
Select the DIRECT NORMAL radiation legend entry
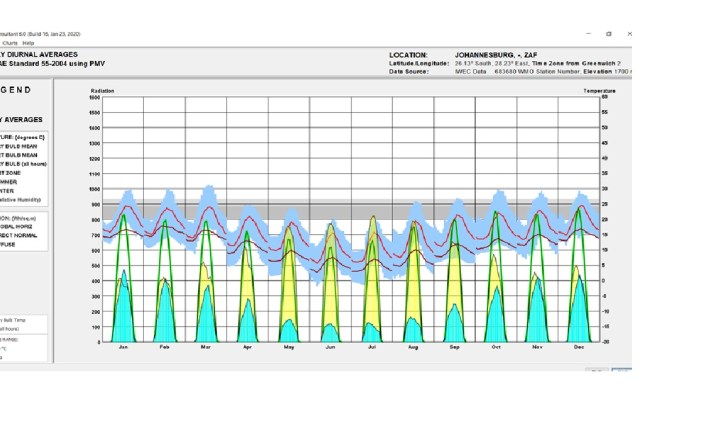[x=17, y=234]
